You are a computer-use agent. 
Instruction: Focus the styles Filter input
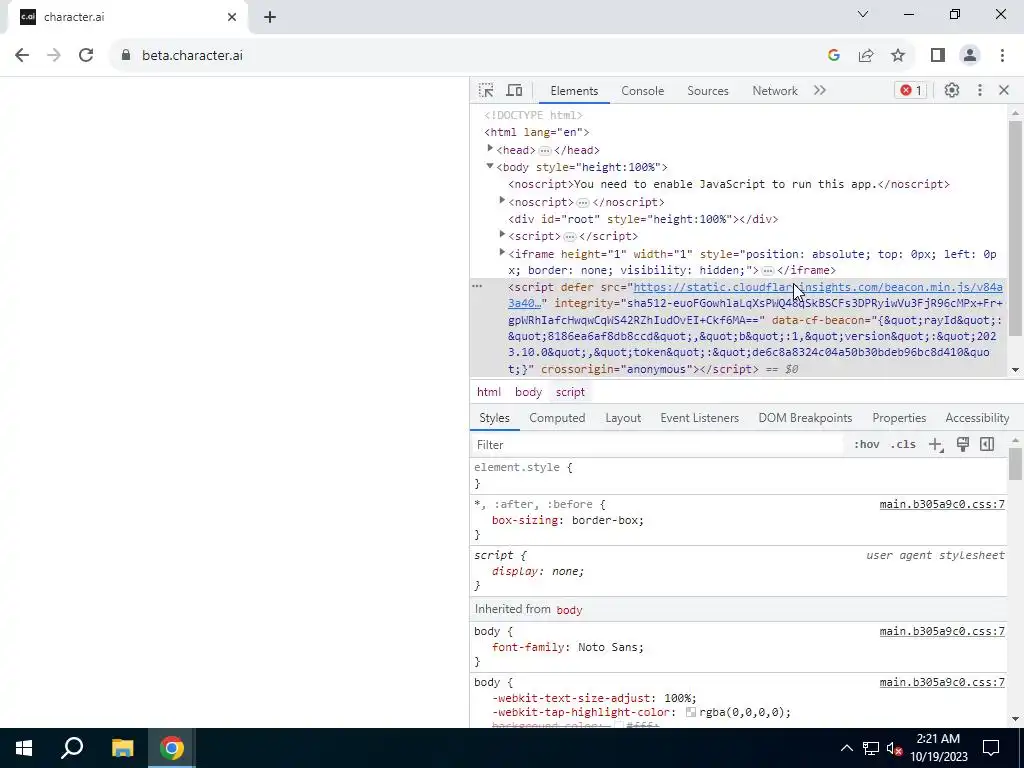pyautogui.click(x=658, y=445)
